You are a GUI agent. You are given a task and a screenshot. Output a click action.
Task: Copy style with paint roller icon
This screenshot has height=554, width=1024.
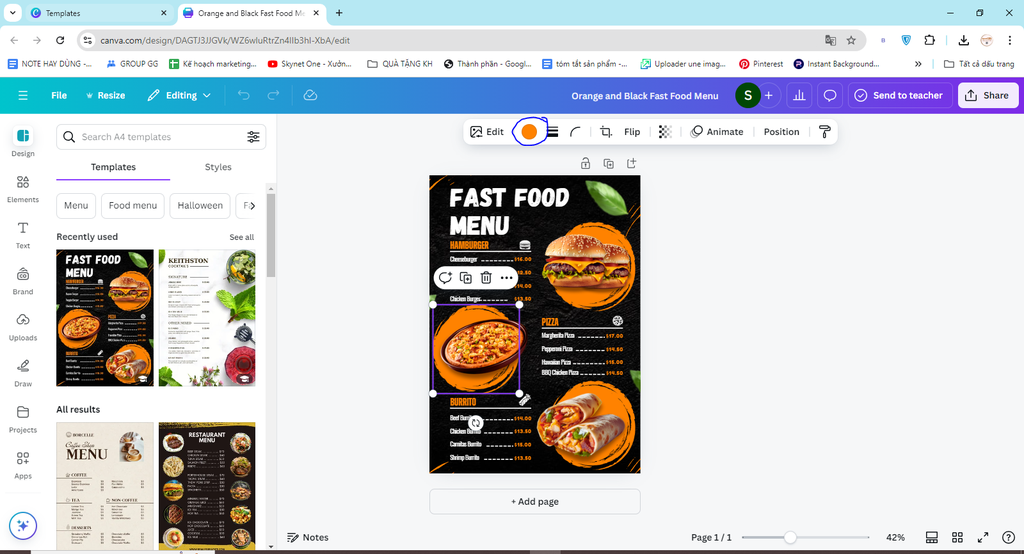tap(825, 132)
